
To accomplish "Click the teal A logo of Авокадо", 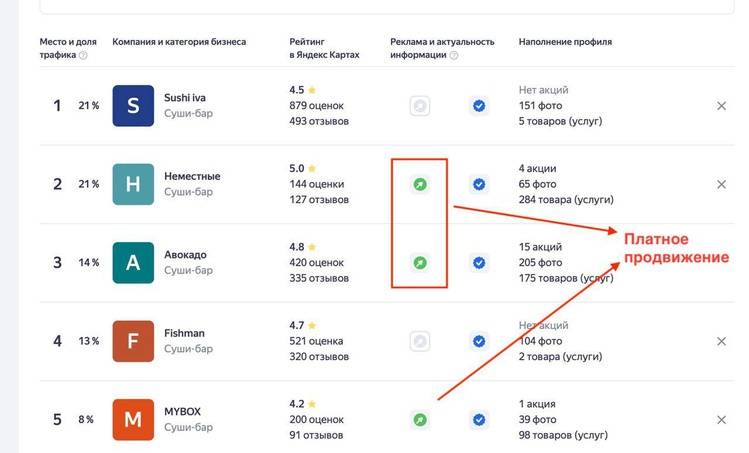I will (x=133, y=263).
